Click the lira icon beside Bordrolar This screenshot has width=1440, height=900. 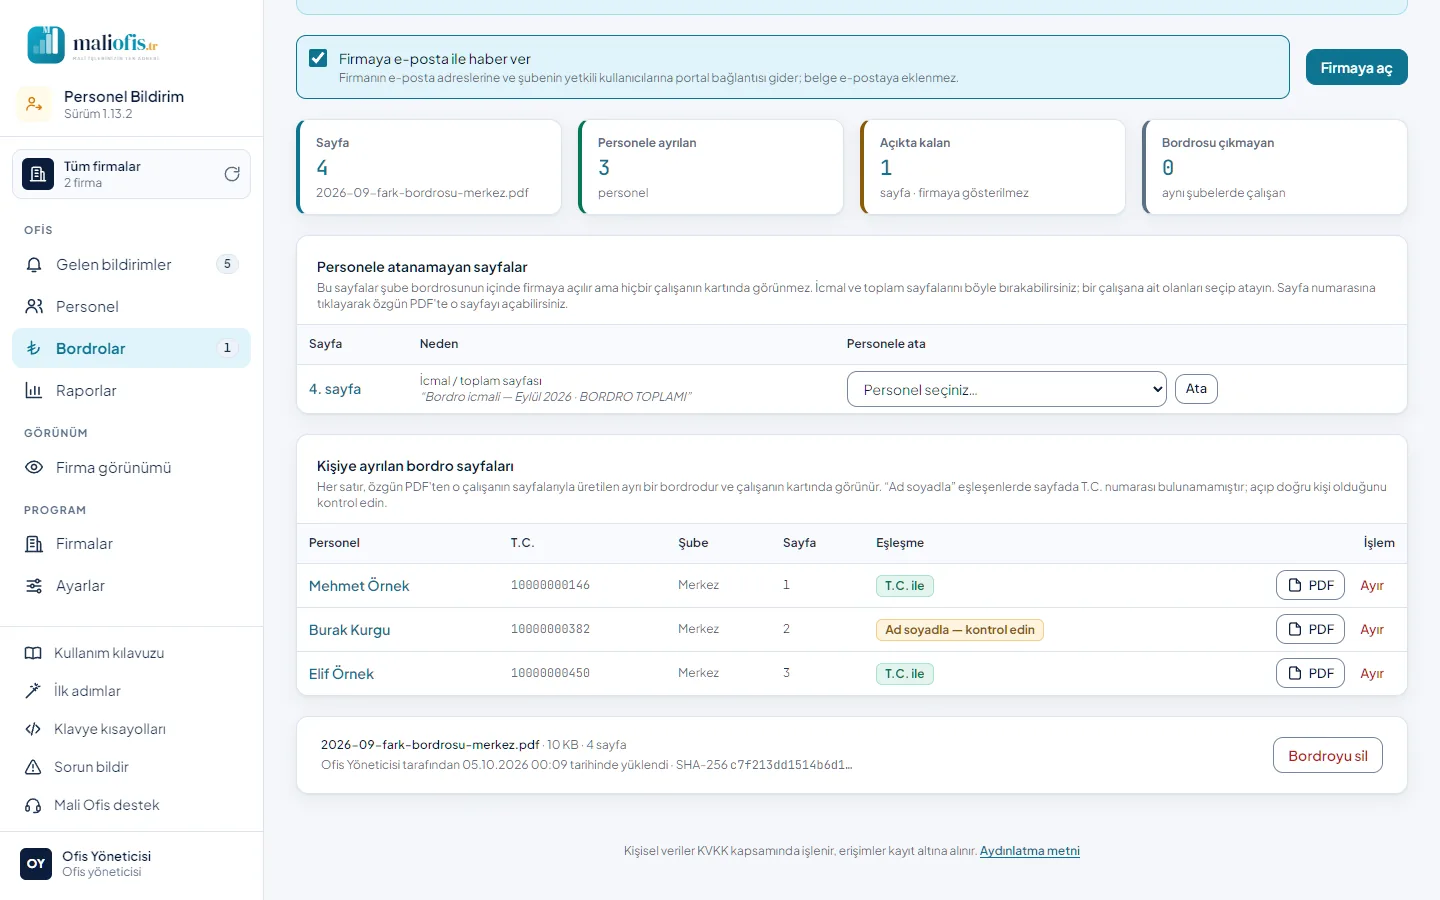[34, 349]
